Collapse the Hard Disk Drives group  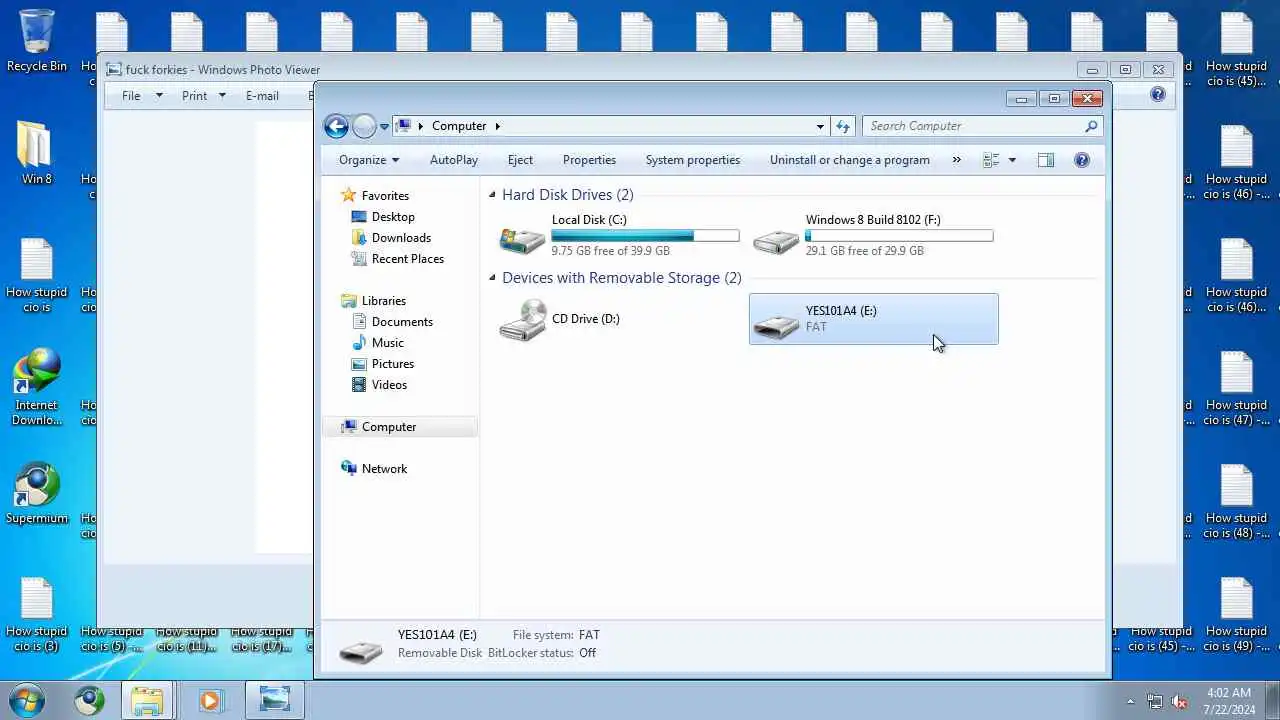point(492,195)
